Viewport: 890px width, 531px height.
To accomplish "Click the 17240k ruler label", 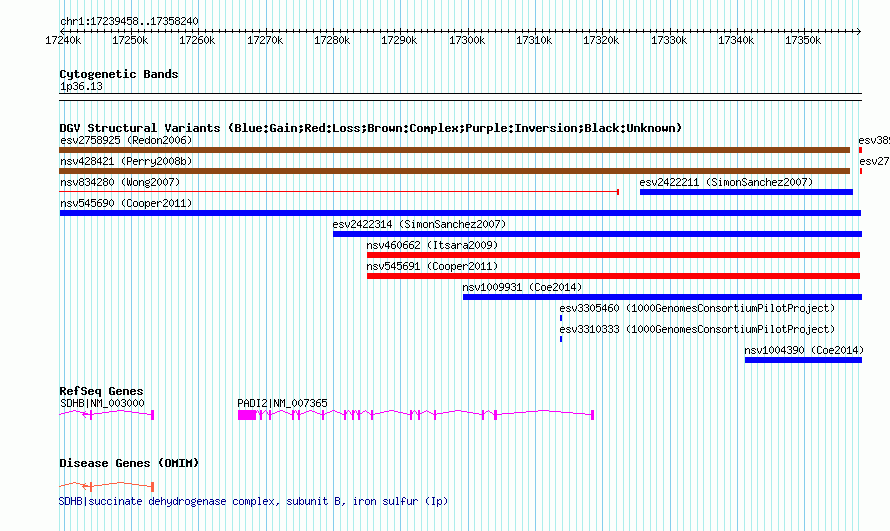I will (x=63, y=40).
